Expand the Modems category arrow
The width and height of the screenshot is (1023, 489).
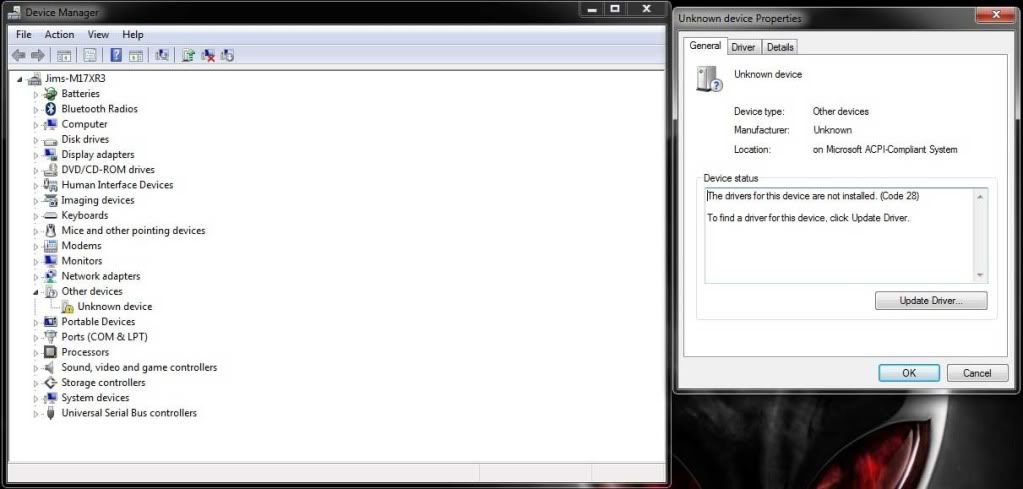[x=36, y=246]
